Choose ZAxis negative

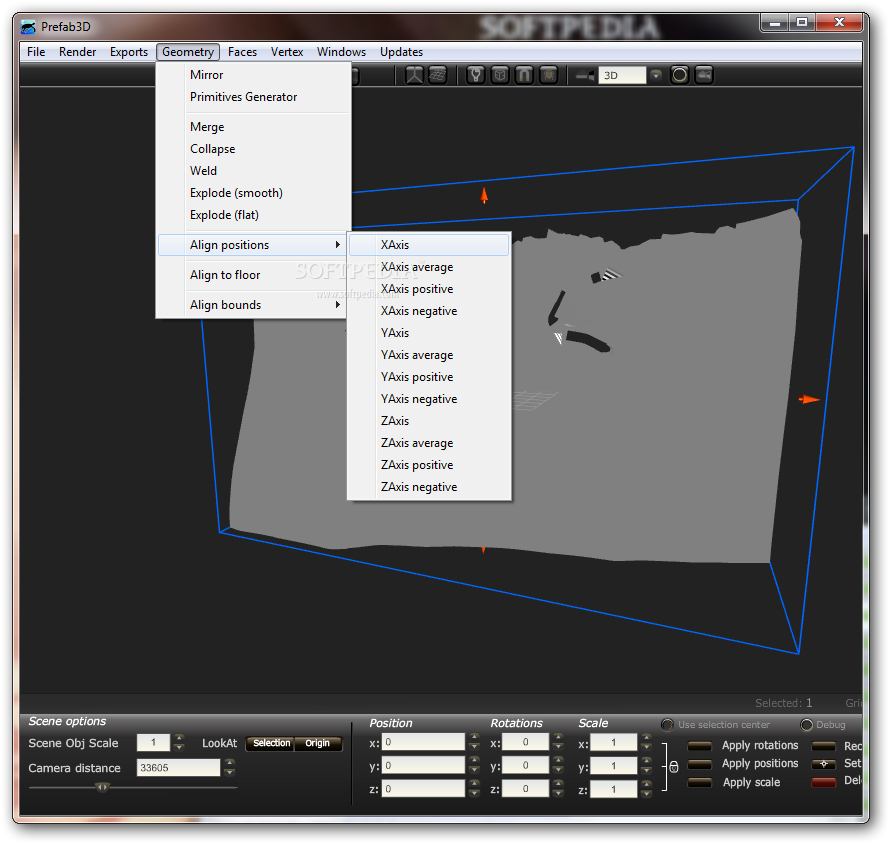coord(429,487)
